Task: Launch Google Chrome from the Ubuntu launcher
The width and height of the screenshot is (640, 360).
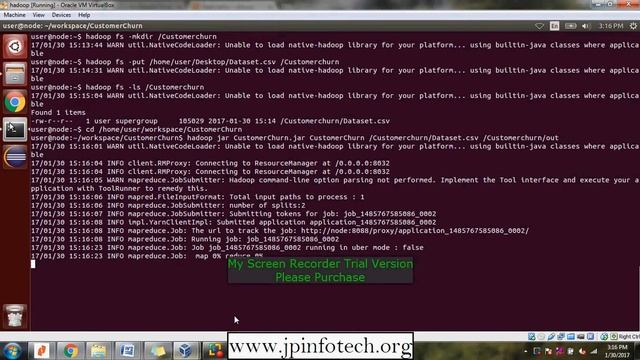Action: click(x=15, y=102)
